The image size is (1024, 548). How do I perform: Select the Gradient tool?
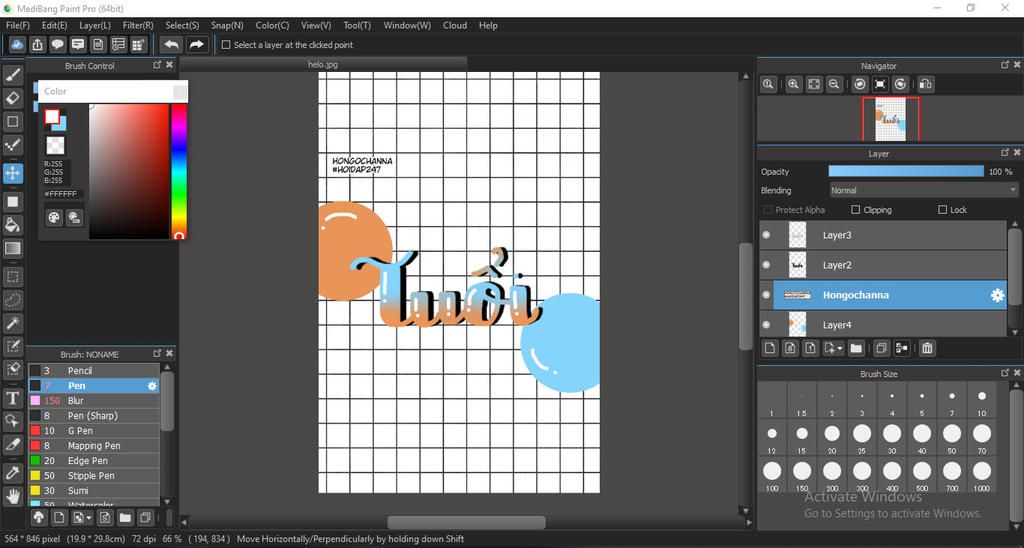(x=12, y=248)
